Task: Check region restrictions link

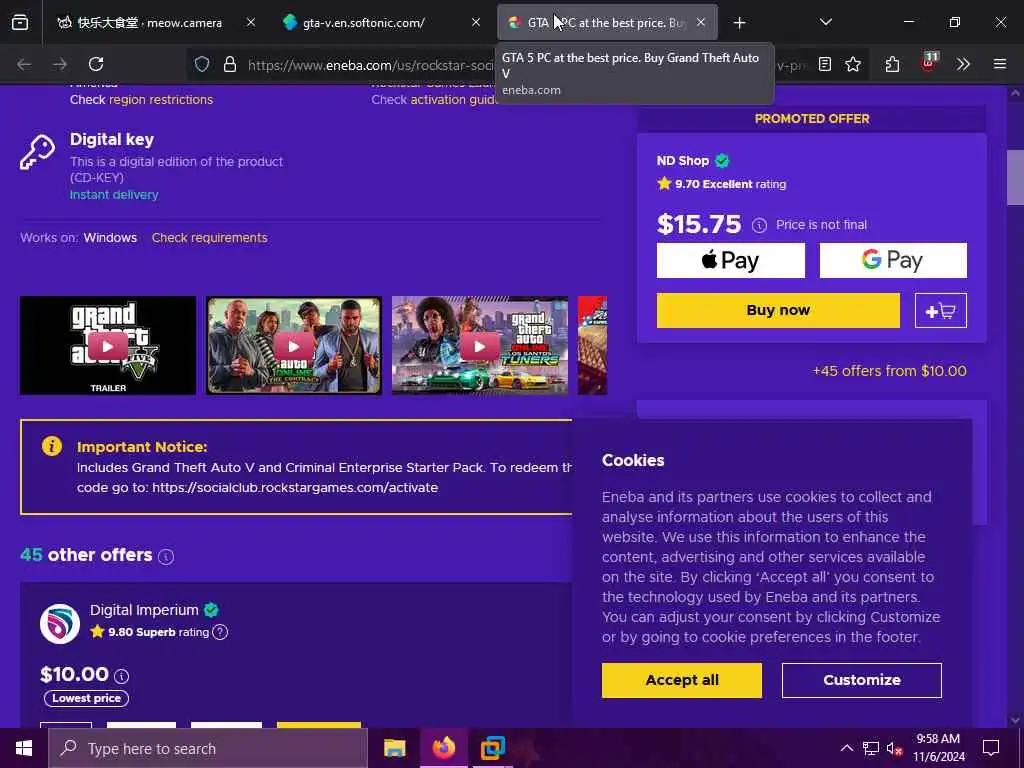Action: pyautogui.click(x=161, y=100)
